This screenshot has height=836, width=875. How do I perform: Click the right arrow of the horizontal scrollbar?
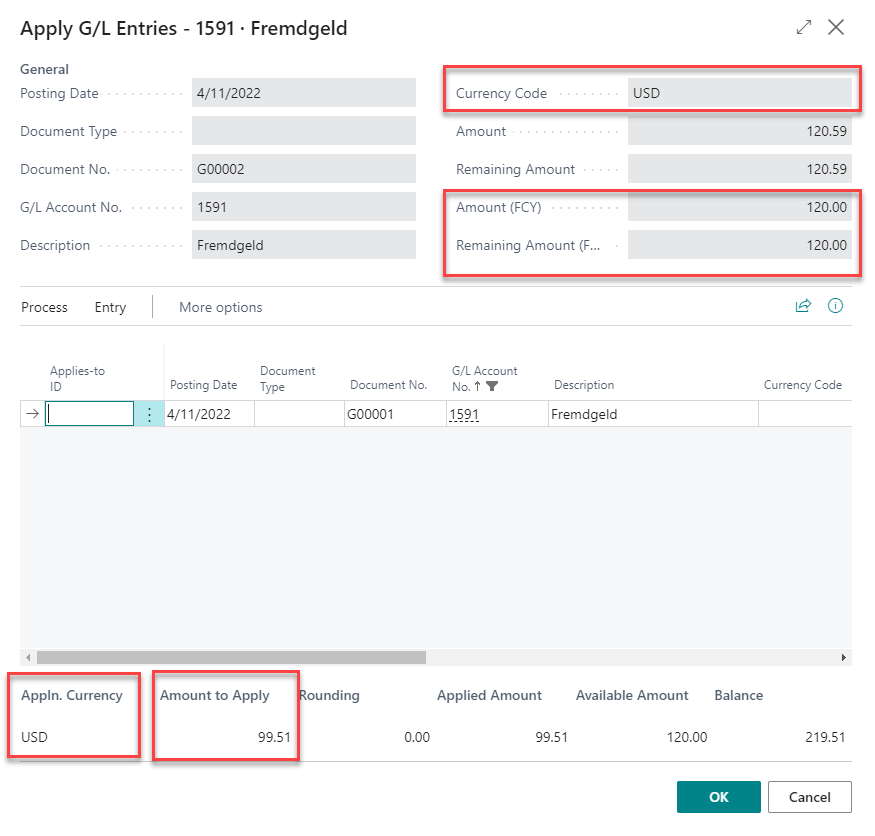coord(844,658)
